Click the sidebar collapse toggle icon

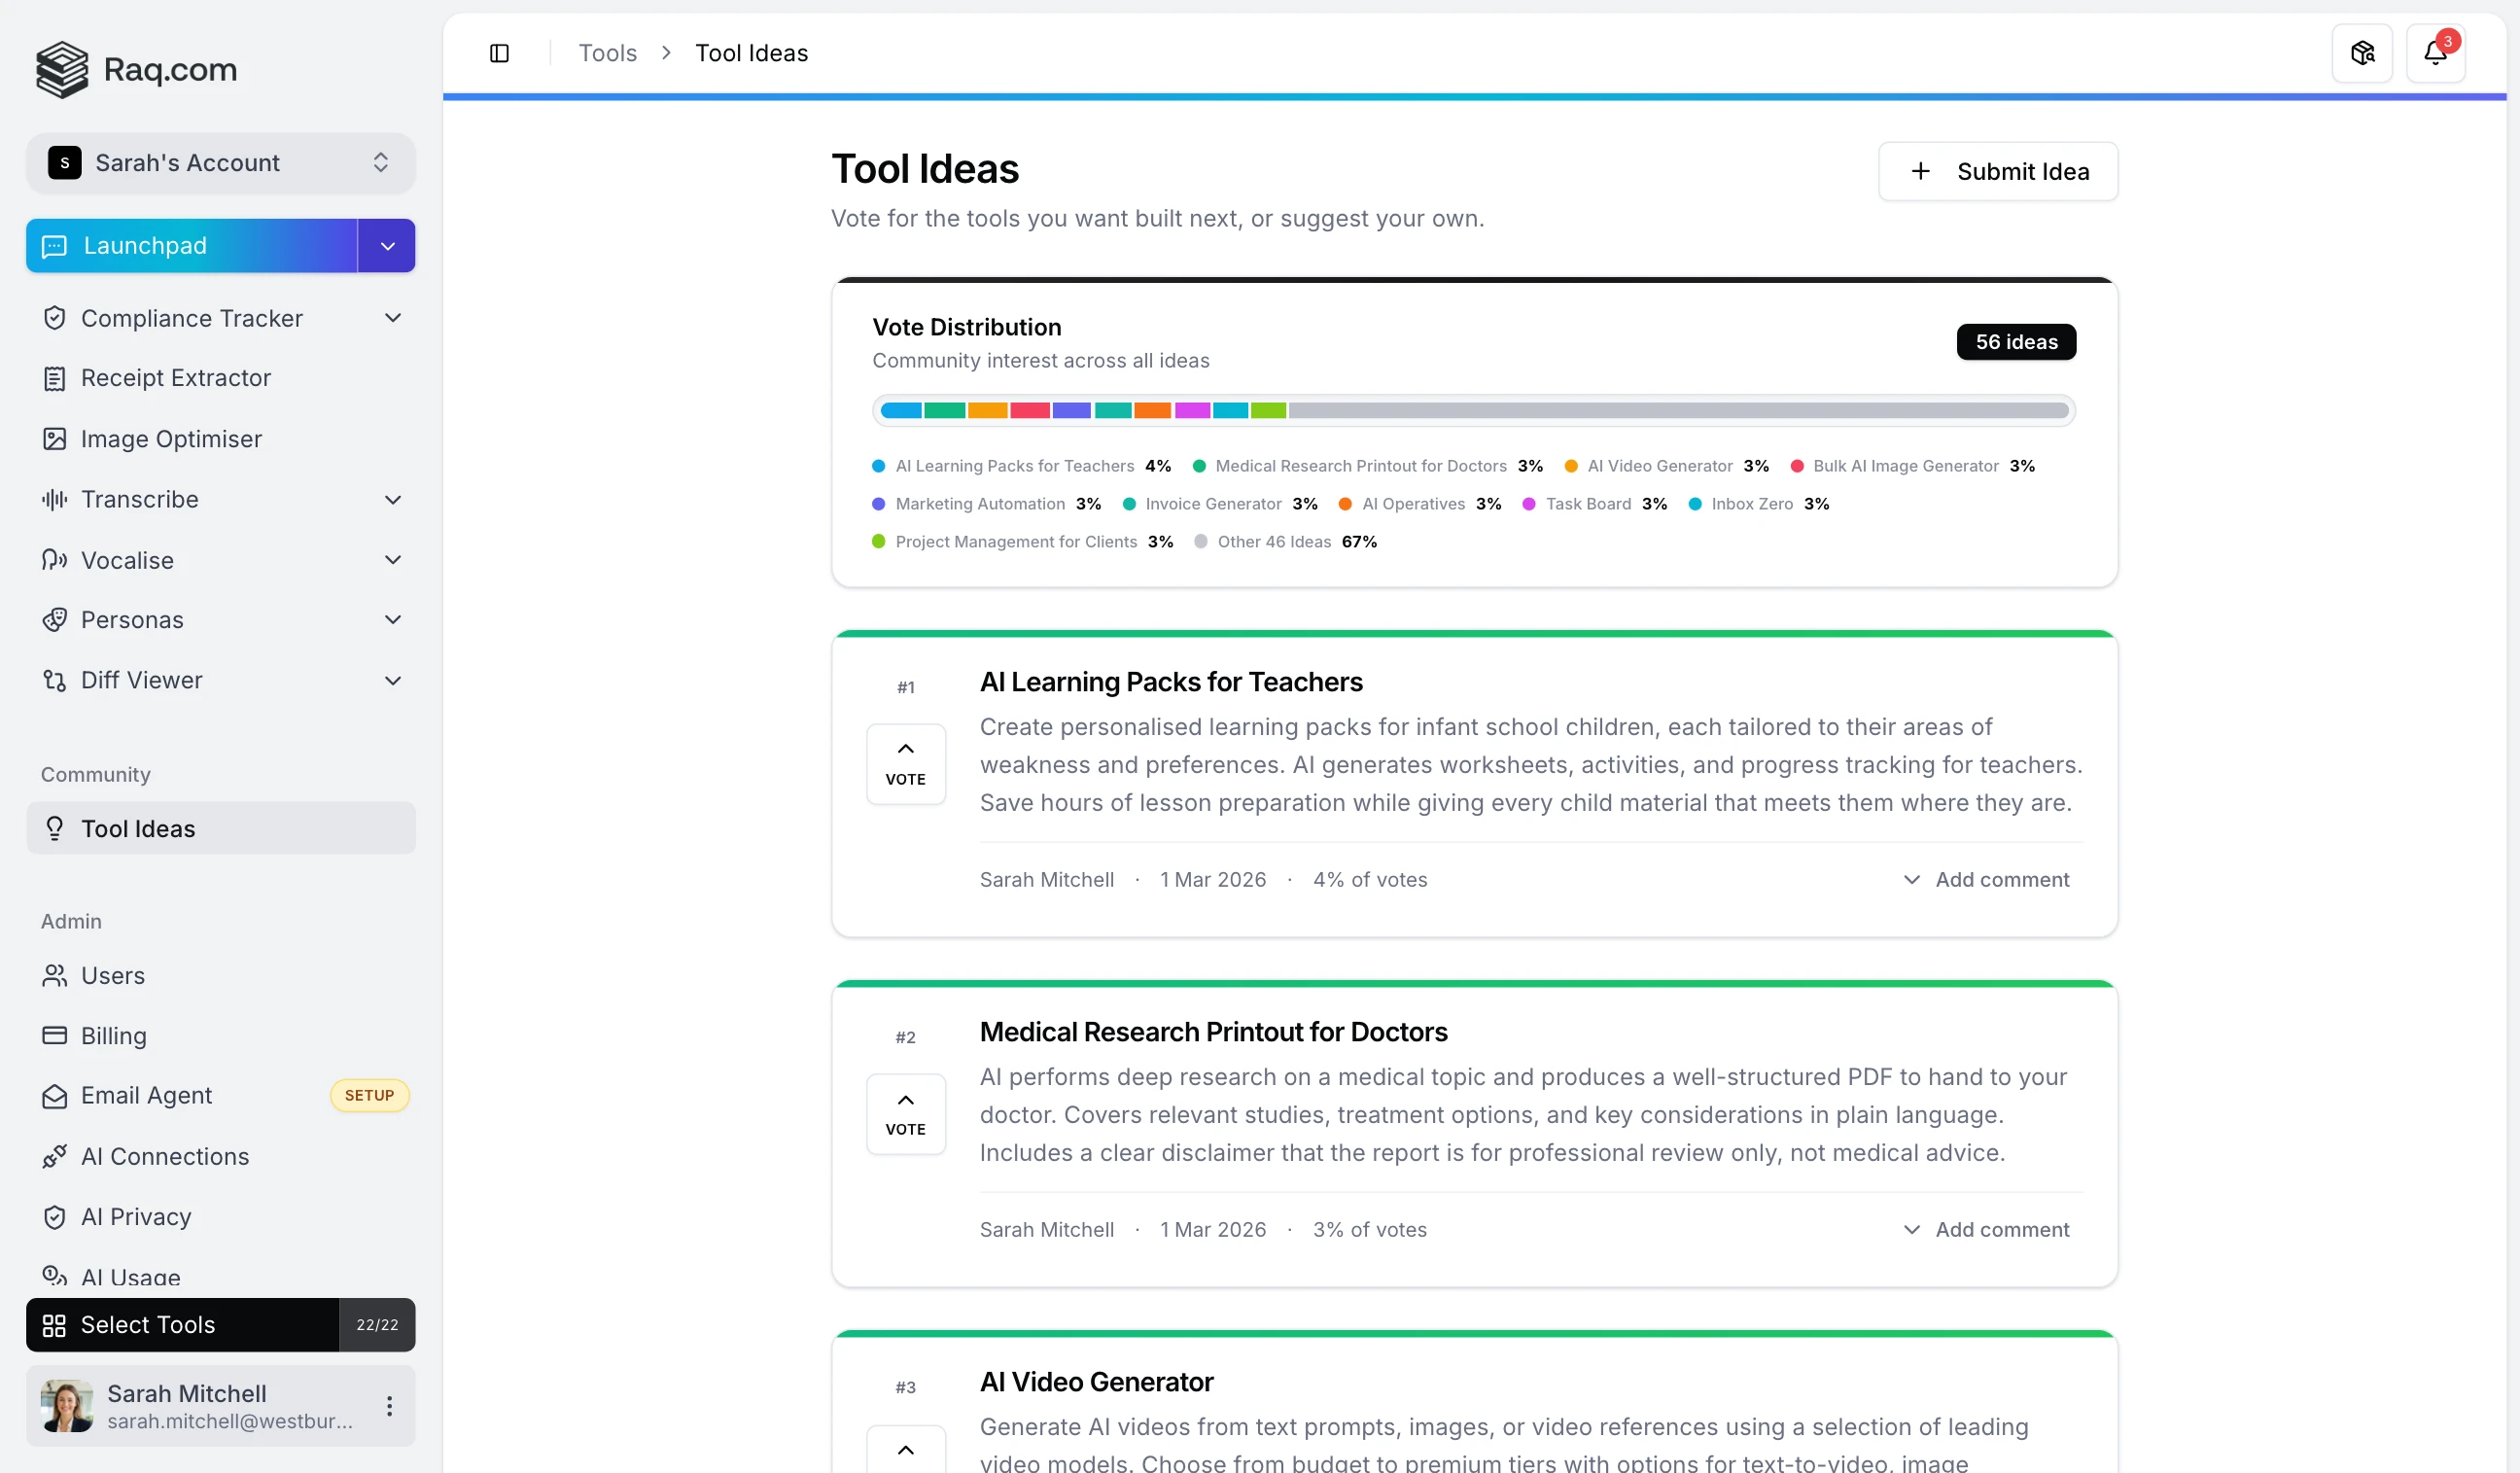click(499, 53)
